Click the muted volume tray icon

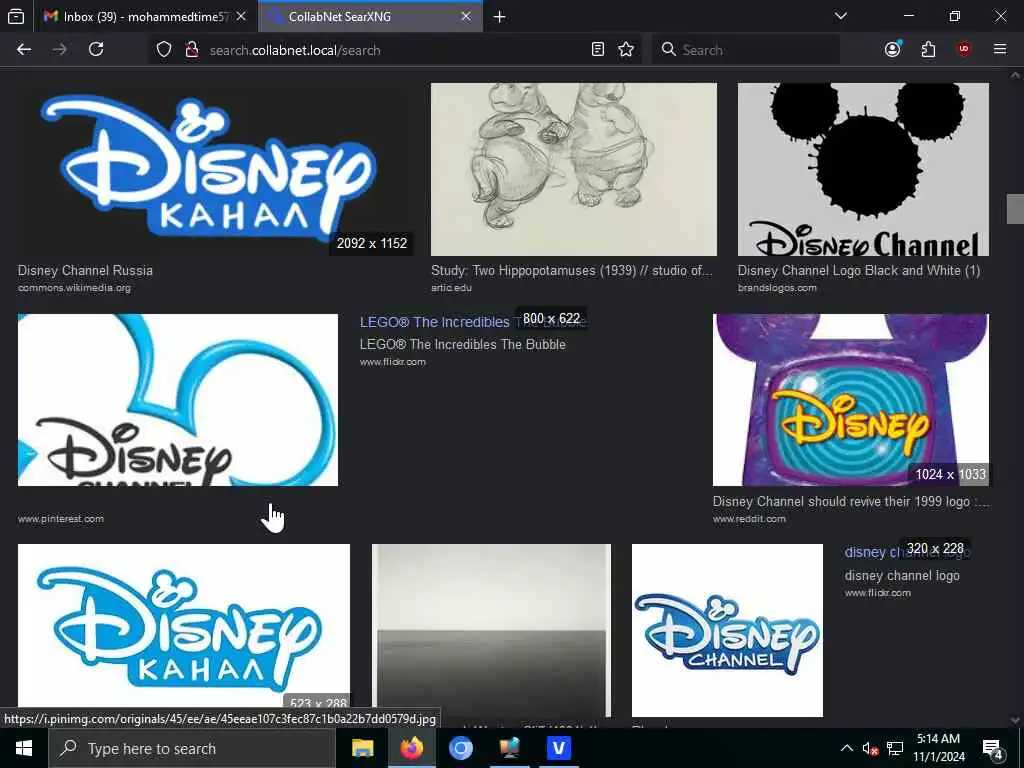pyautogui.click(x=870, y=748)
